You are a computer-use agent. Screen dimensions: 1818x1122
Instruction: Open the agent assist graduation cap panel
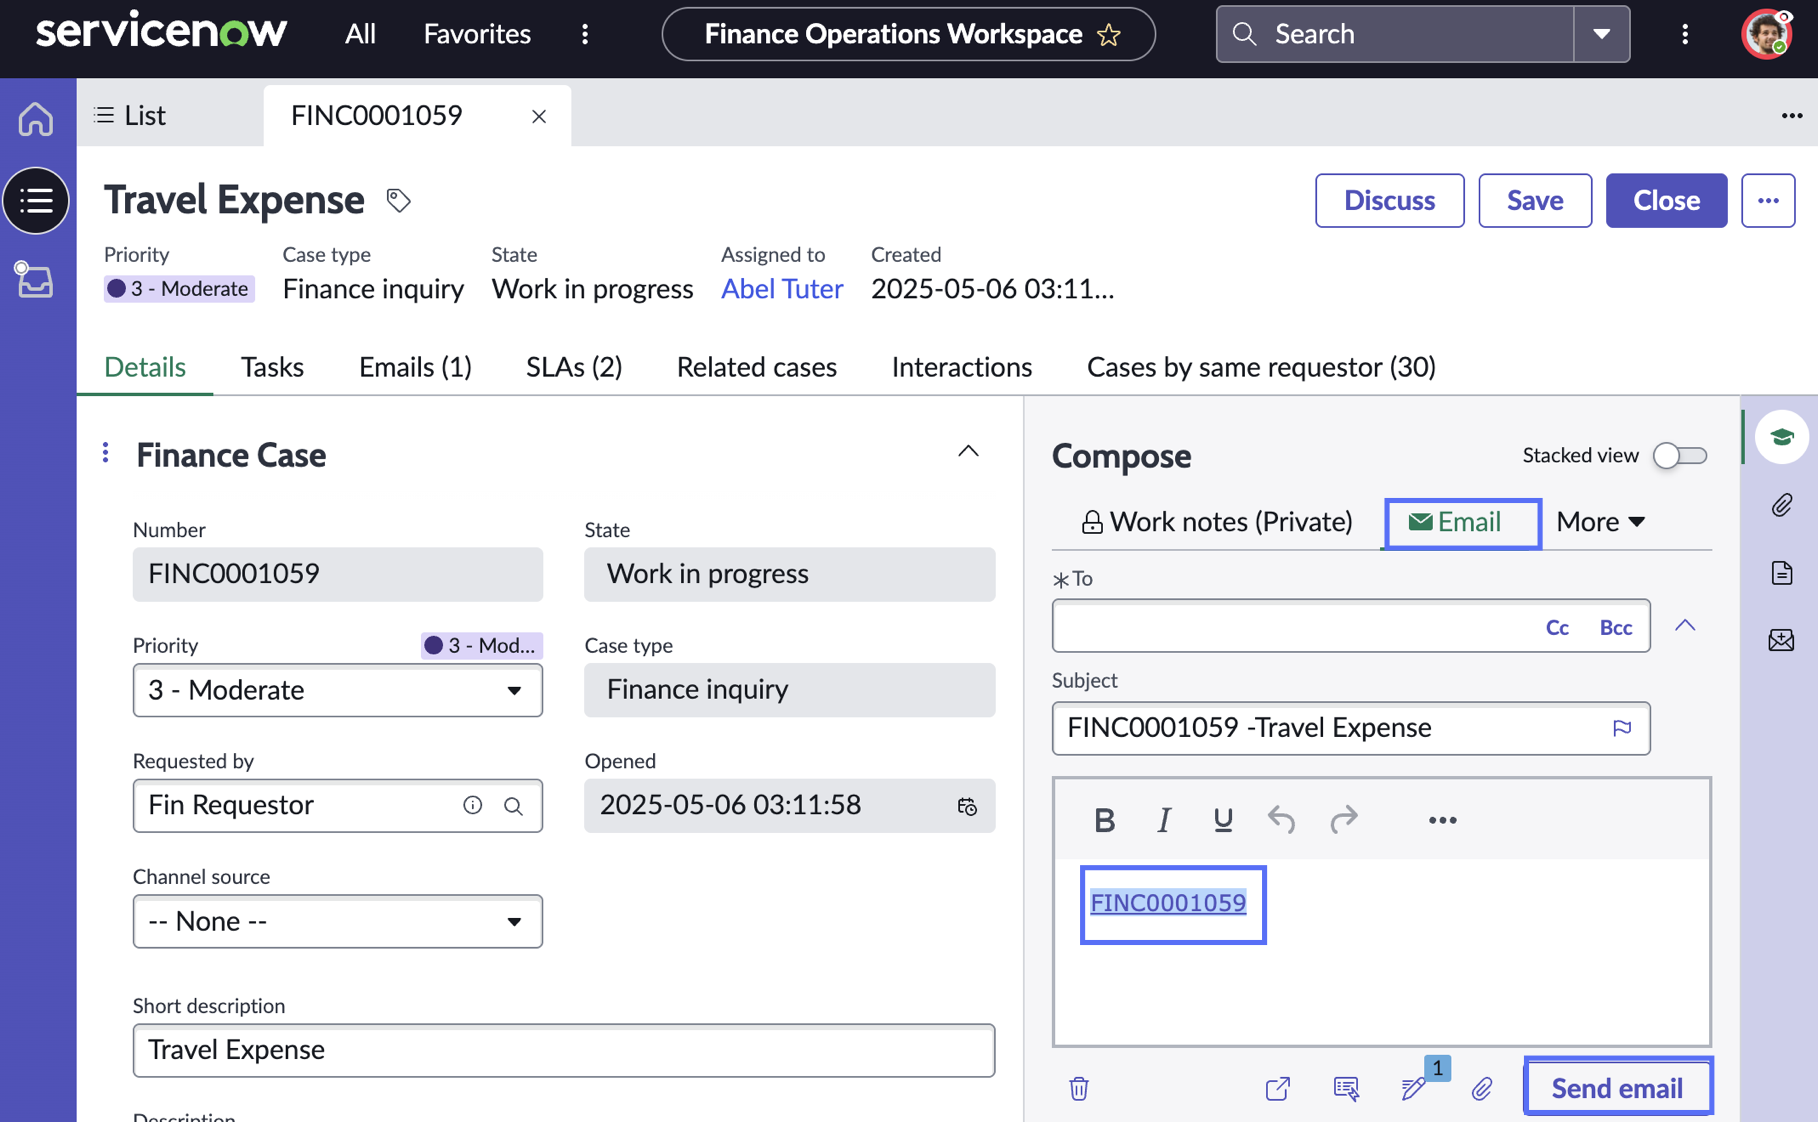tap(1782, 437)
